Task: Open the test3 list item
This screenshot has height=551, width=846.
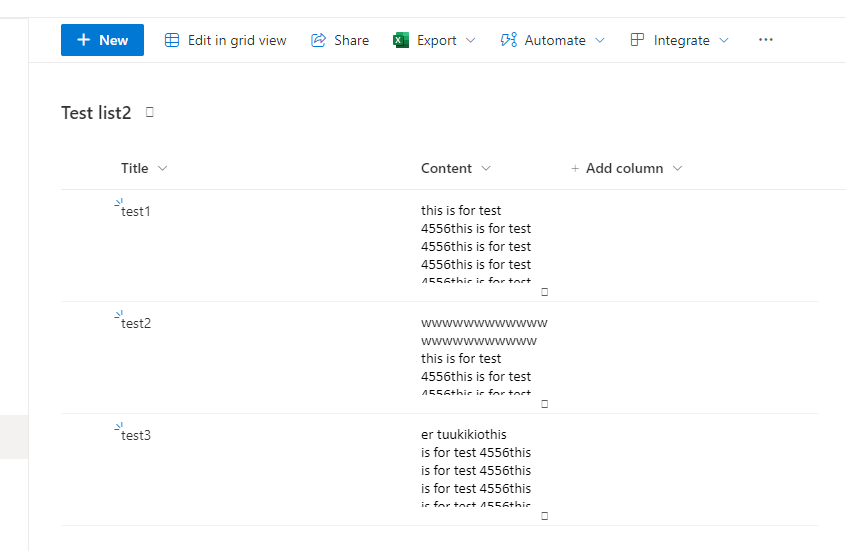Action: pos(136,436)
